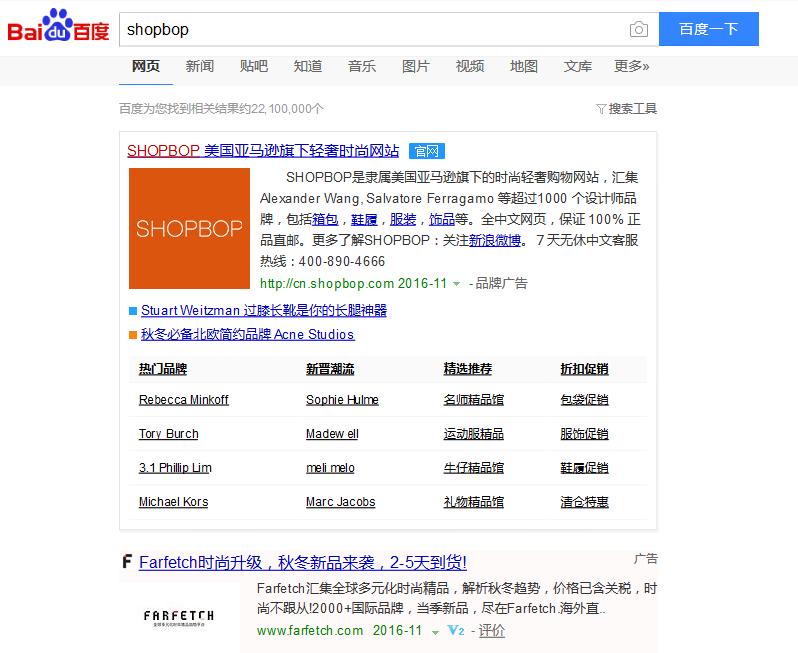
Task: Open the Marc Jacobs link
Action: coord(340,502)
